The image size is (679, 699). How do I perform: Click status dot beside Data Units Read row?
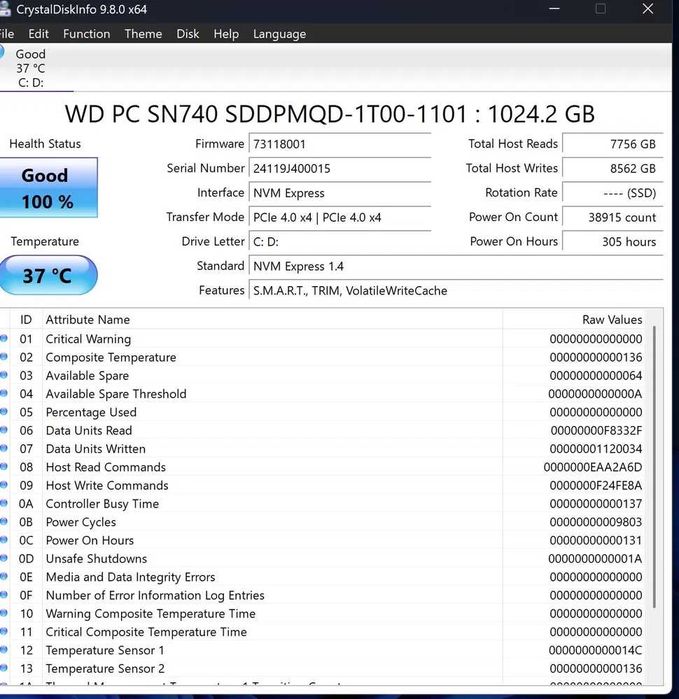click(4, 430)
